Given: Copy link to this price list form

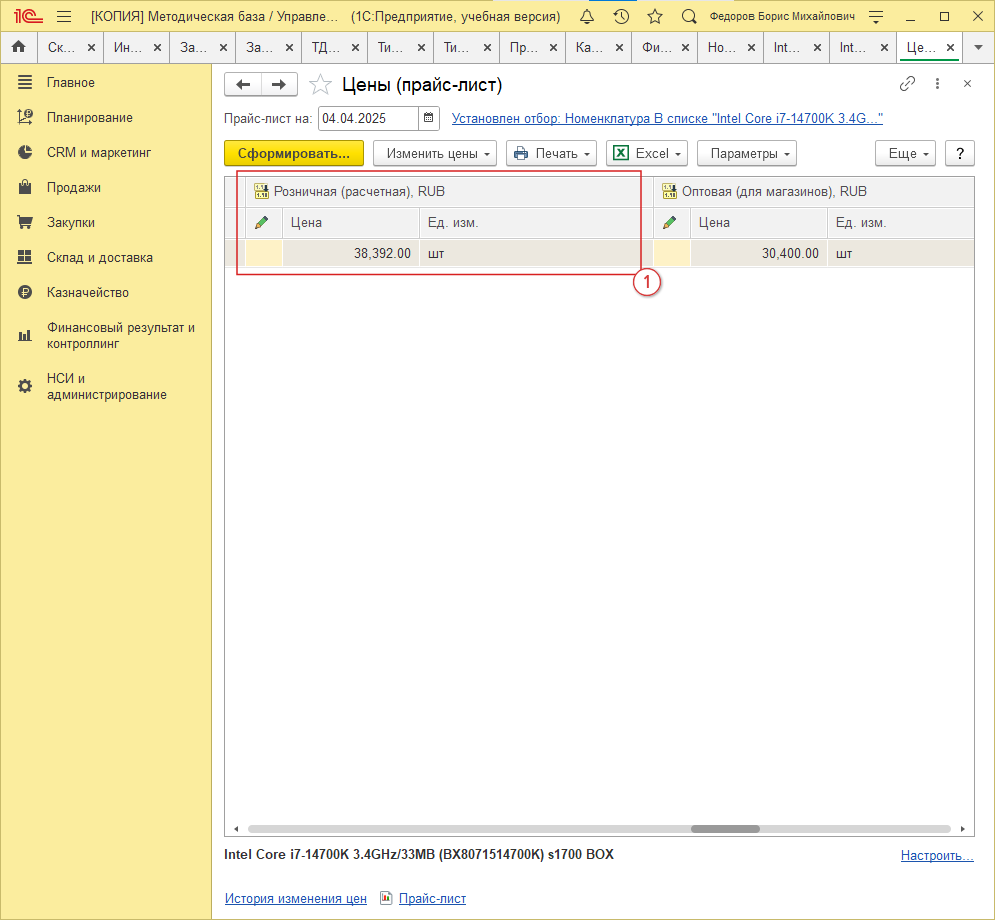Looking at the screenshot, I should coord(907,84).
